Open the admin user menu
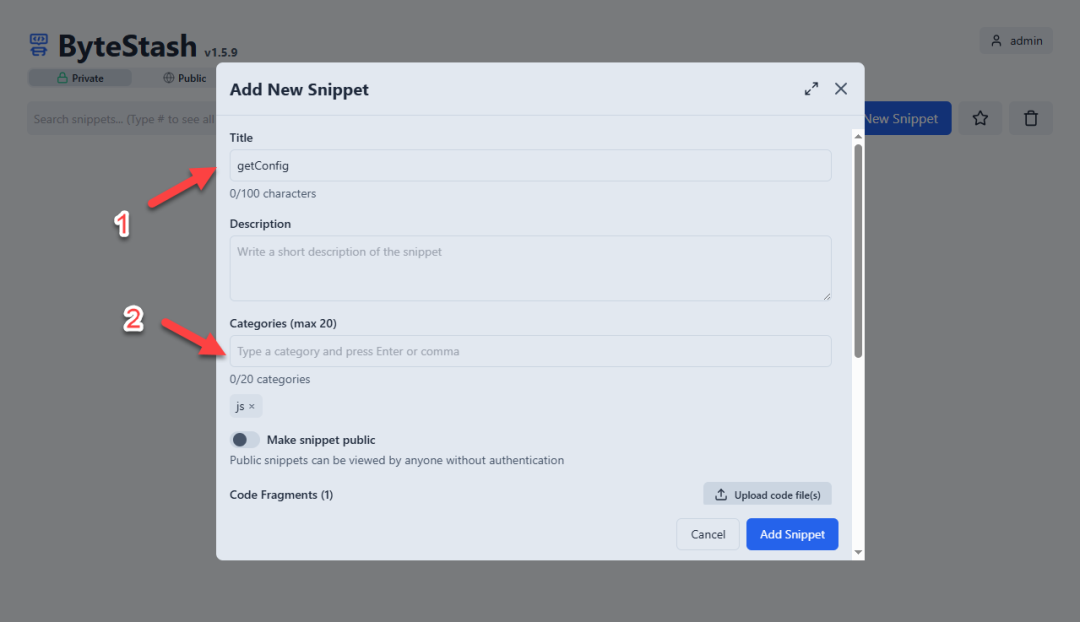The height and width of the screenshot is (622, 1080). pos(1016,41)
